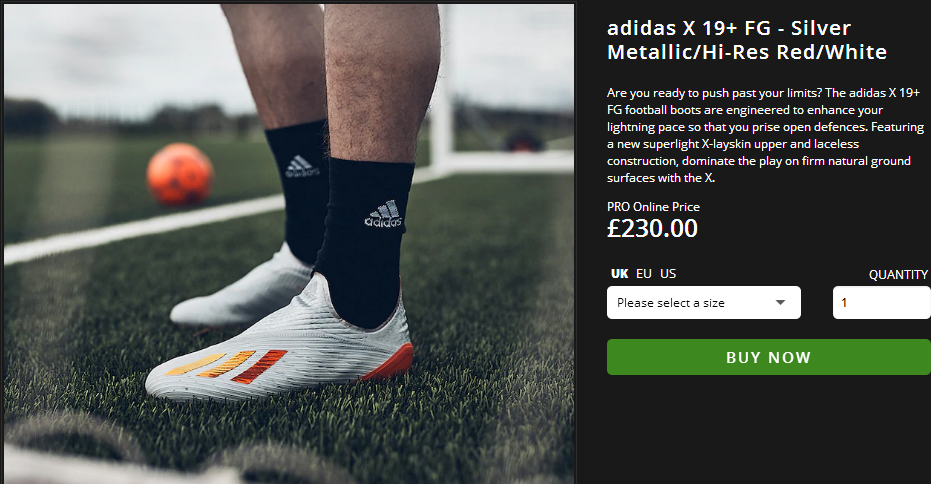Click the product description paragraph
This screenshot has width=931, height=484.
[760, 134]
